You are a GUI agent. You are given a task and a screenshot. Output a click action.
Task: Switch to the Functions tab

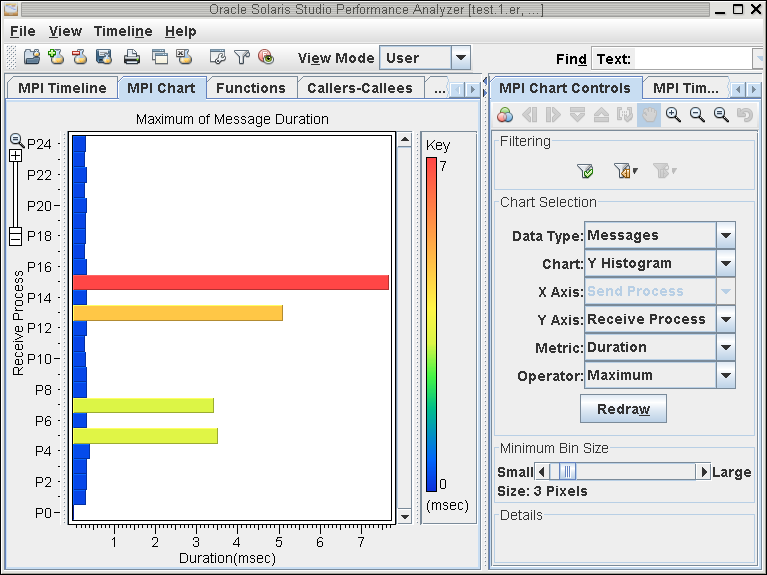[250, 88]
